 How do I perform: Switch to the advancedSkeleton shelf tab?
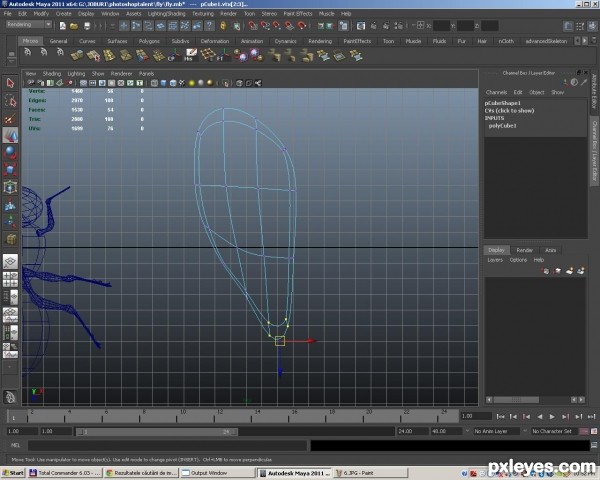click(546, 41)
